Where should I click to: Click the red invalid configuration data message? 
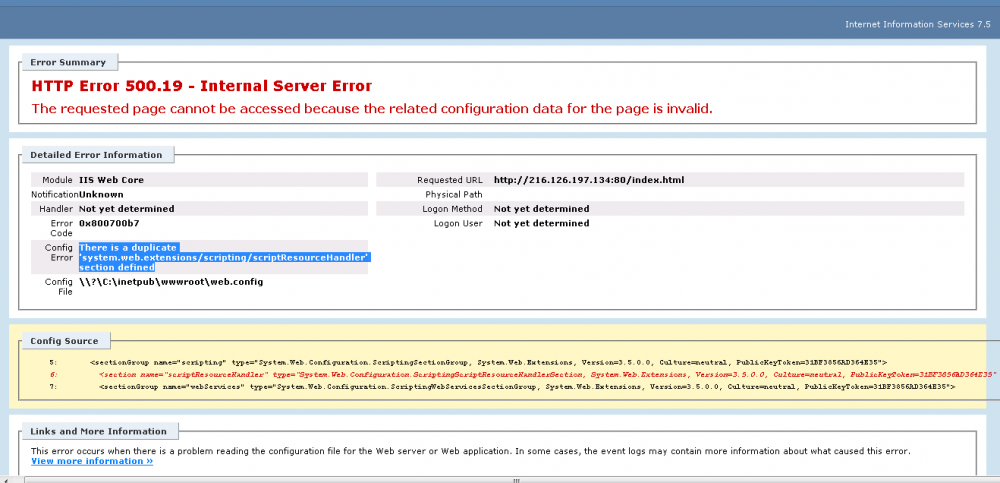(371, 108)
